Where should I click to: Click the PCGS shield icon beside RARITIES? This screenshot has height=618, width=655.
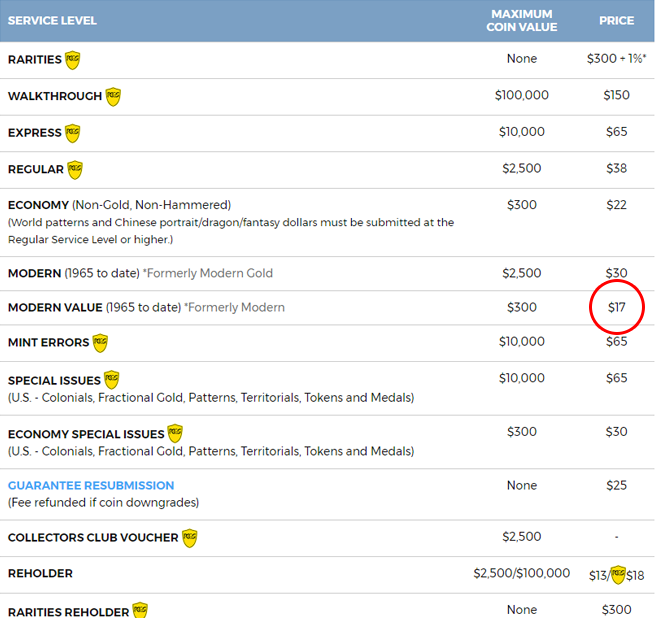[73, 60]
